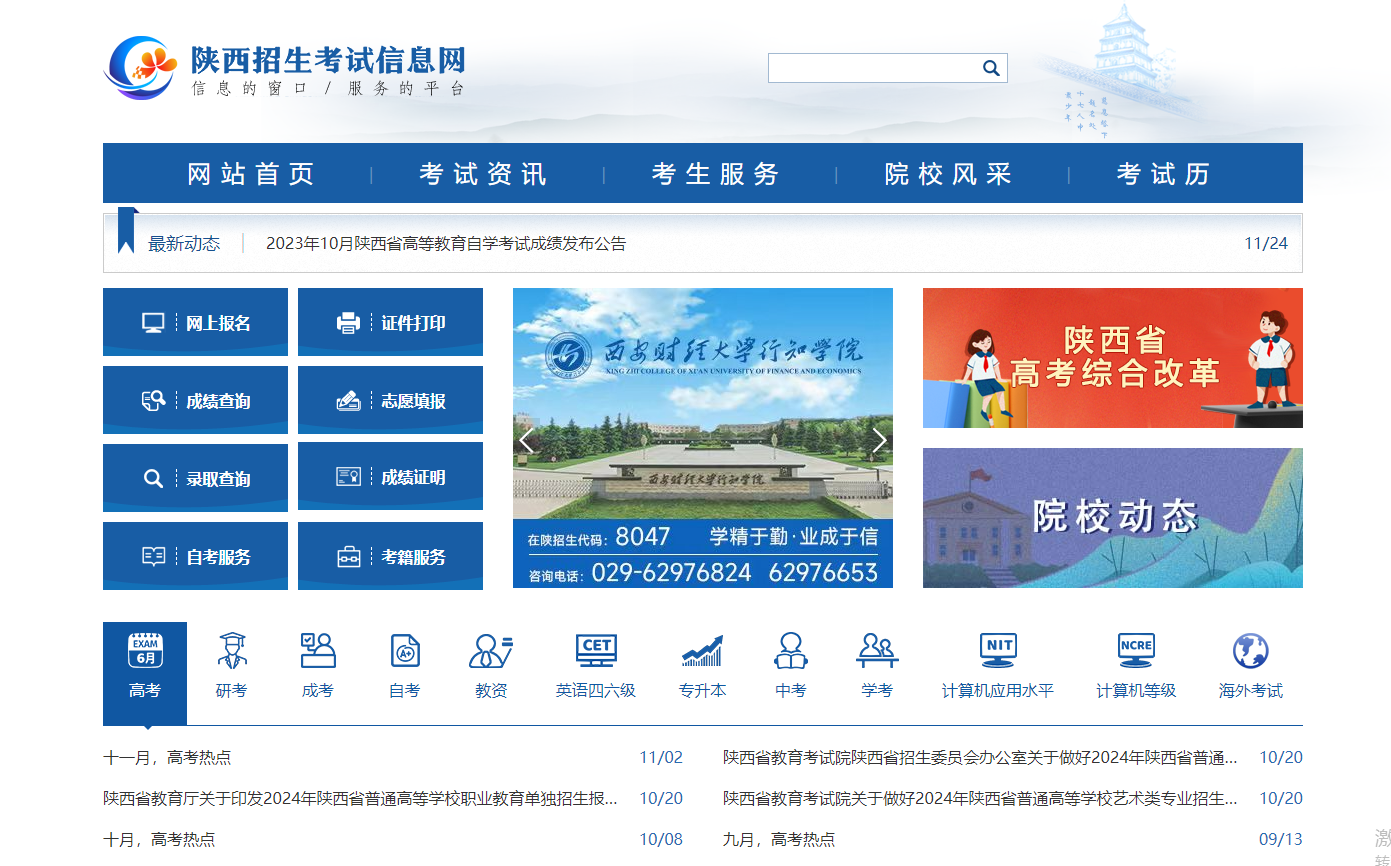Select the 计算机等级 NCRE icon
1391x866 pixels.
(1136, 665)
